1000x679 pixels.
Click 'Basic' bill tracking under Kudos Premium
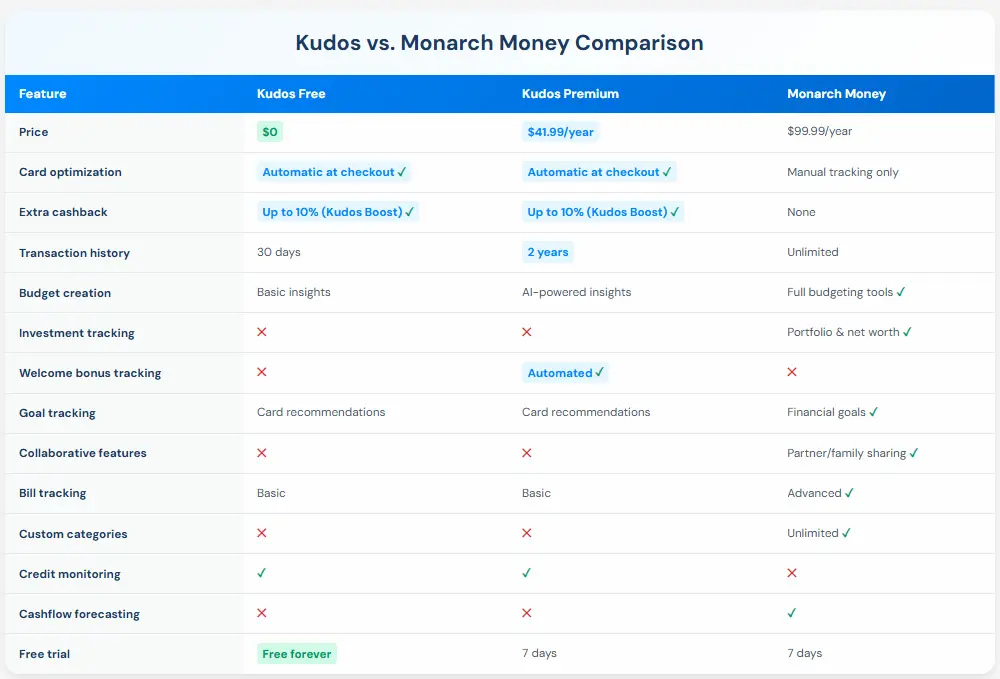[536, 493]
